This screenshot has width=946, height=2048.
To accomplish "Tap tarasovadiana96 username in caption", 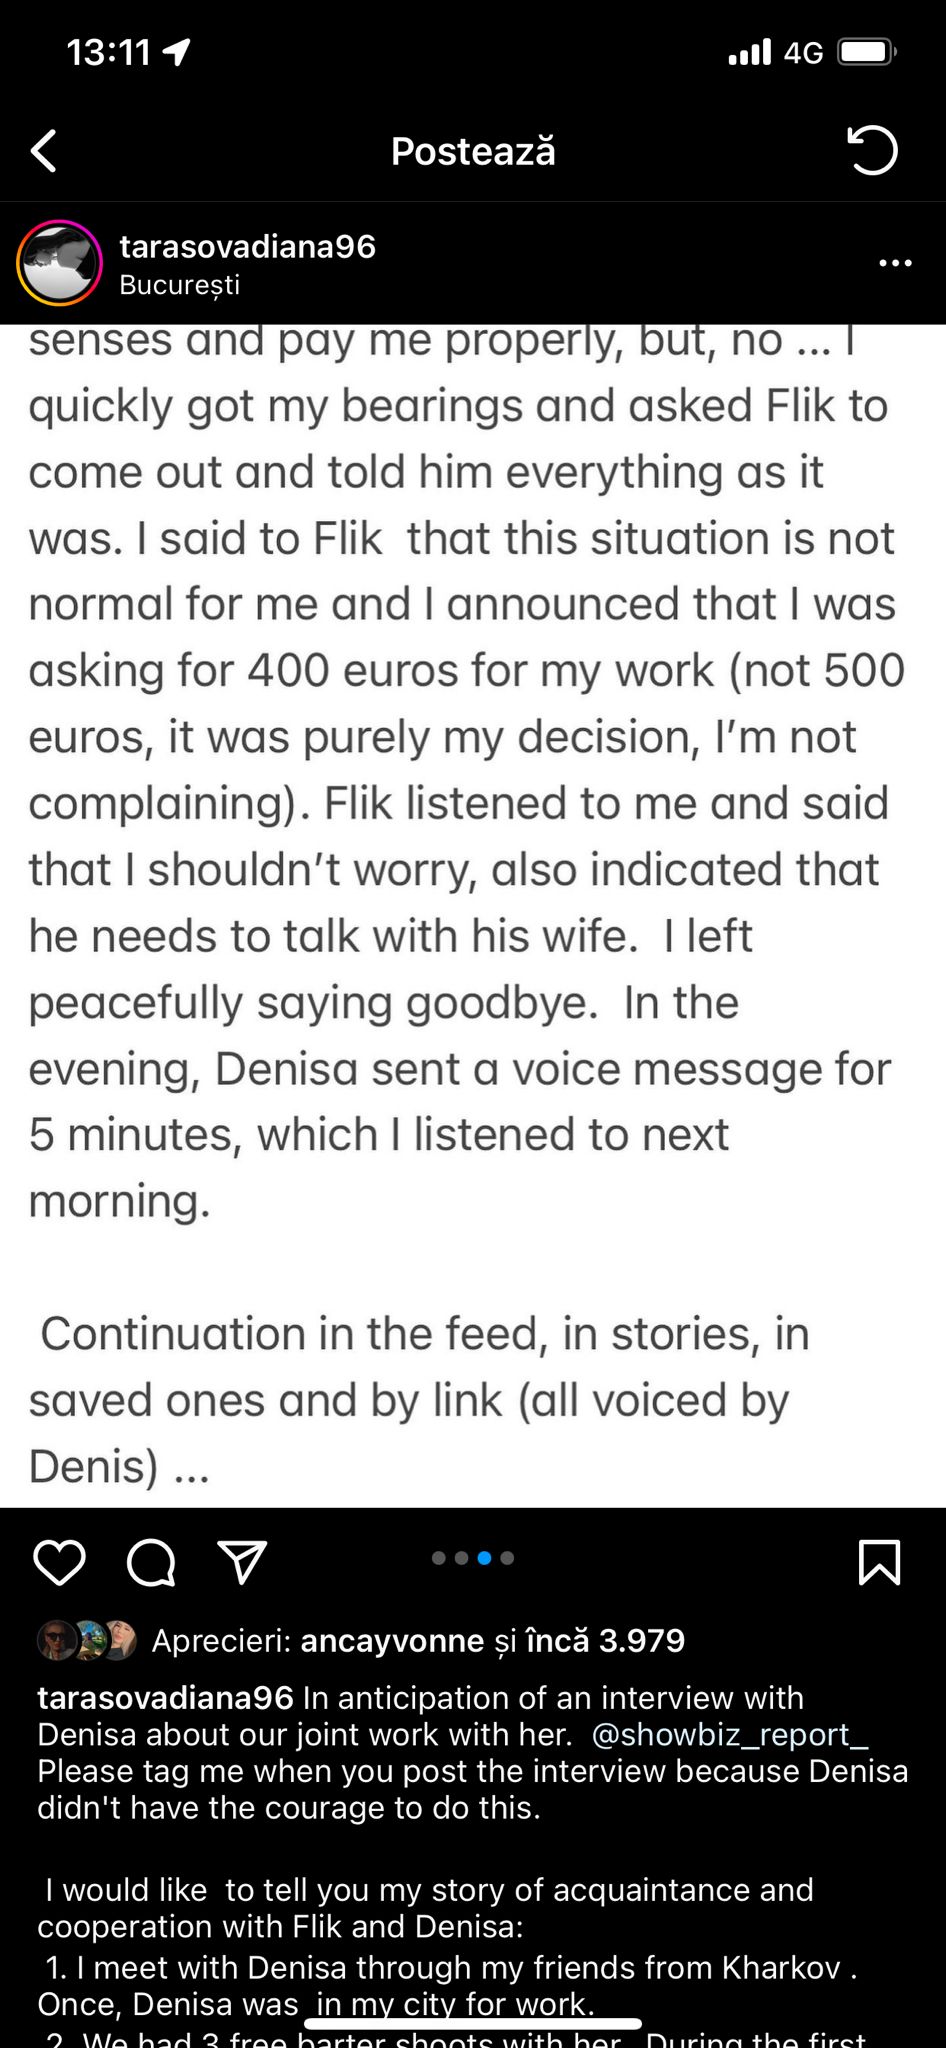I will pos(165,1698).
